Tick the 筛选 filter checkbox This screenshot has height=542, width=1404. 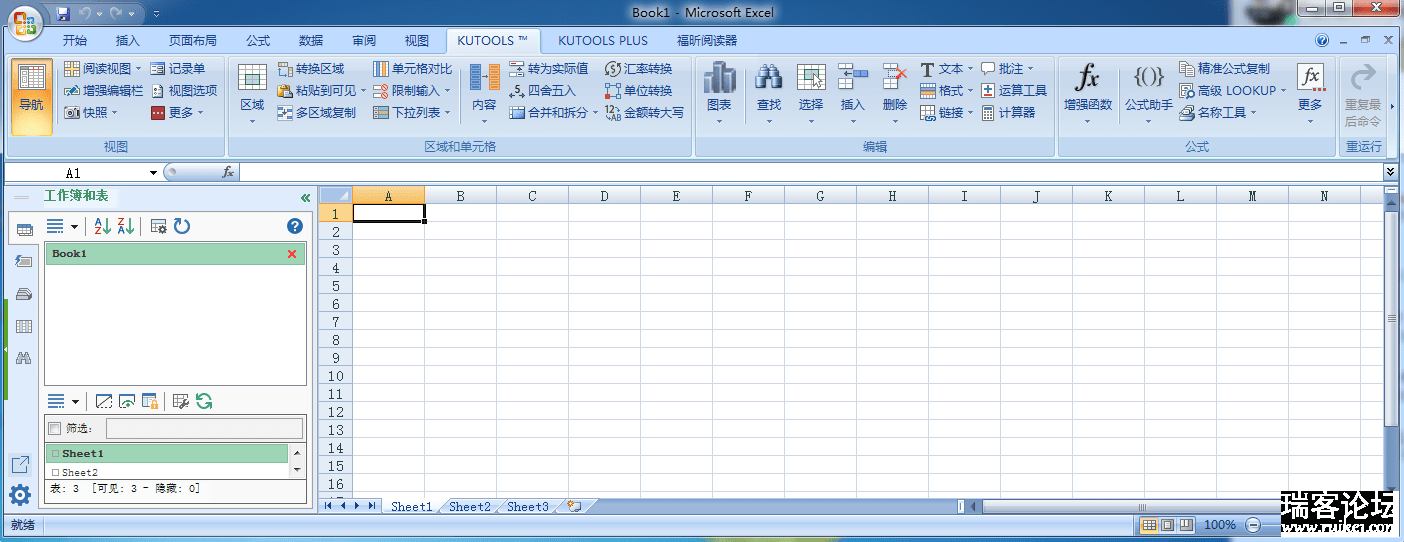click(x=55, y=428)
